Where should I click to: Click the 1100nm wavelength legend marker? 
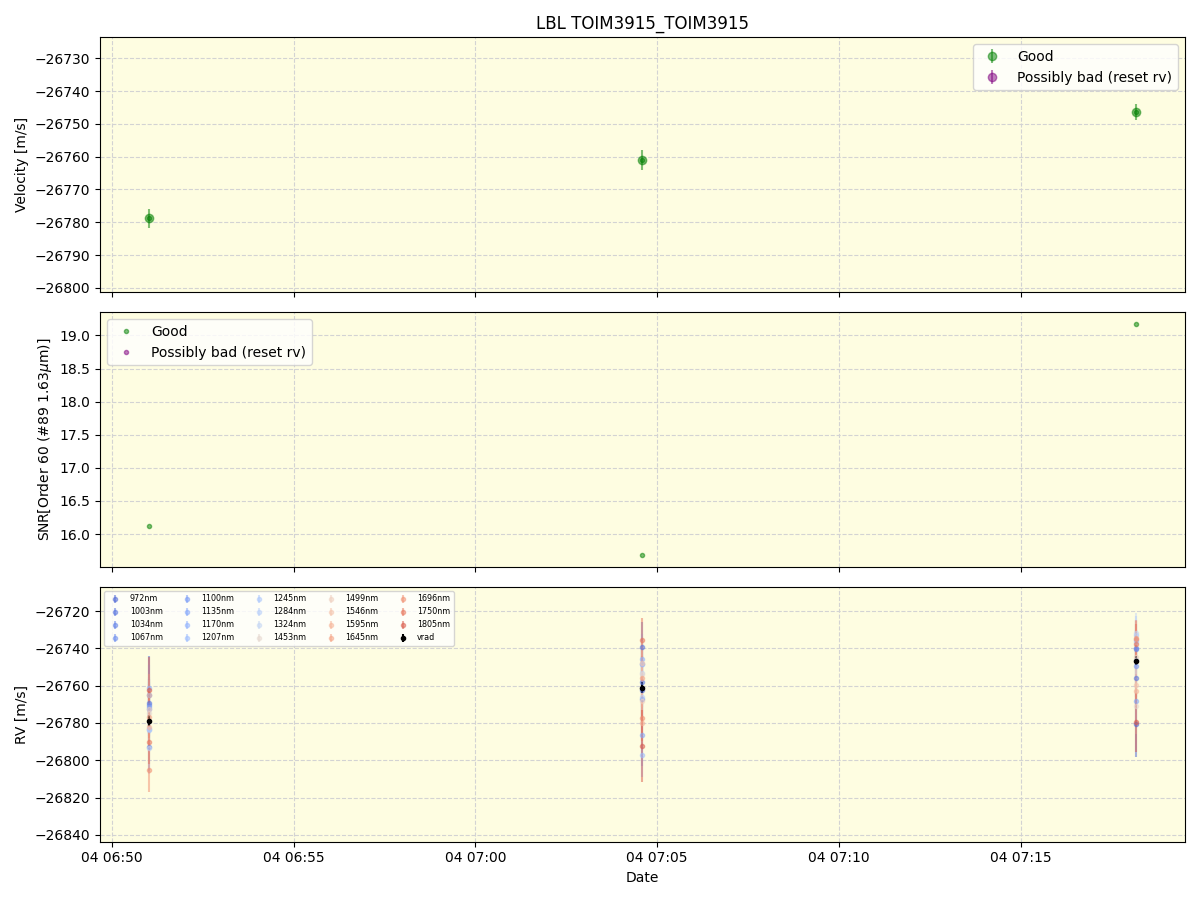pyautogui.click(x=187, y=598)
